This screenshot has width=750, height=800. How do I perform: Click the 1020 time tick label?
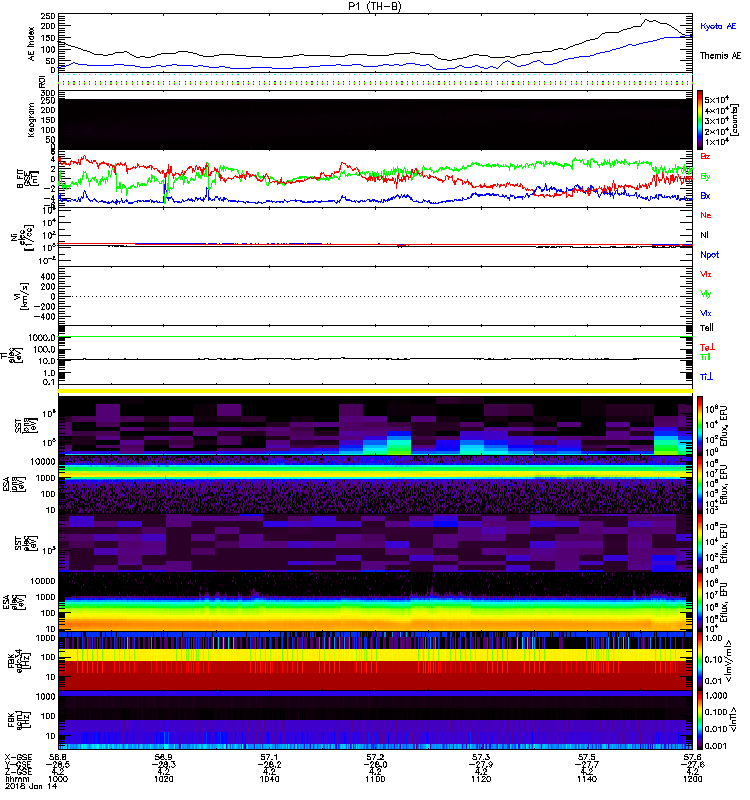[167, 779]
